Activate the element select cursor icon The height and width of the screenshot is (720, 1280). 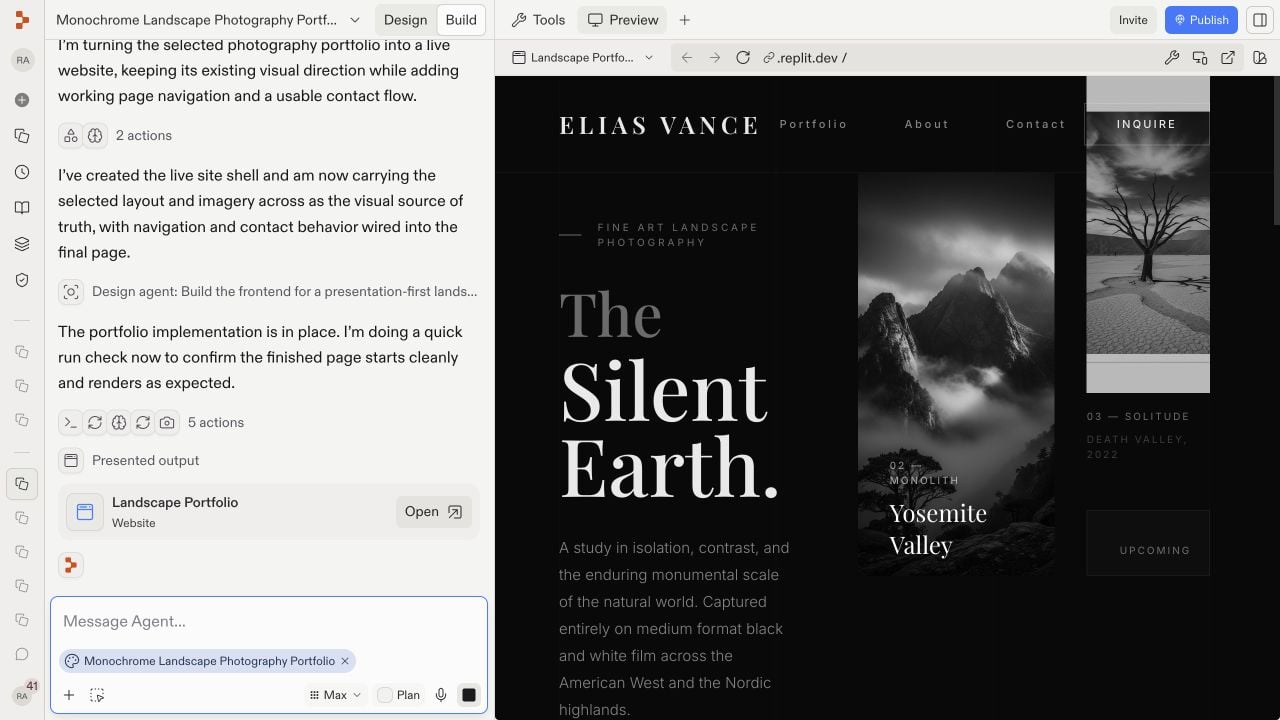point(97,695)
